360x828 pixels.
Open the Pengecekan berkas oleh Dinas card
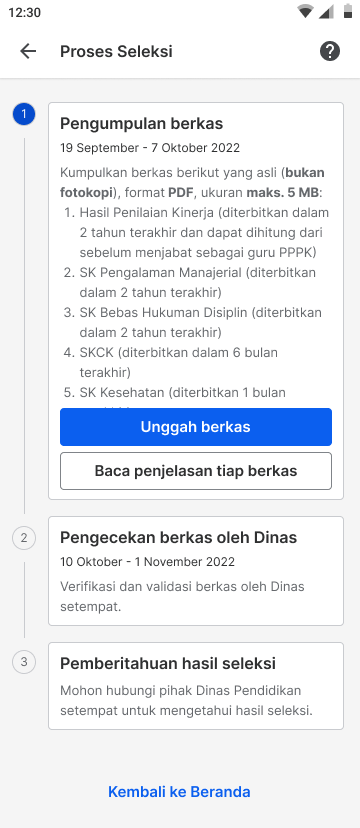point(196,571)
